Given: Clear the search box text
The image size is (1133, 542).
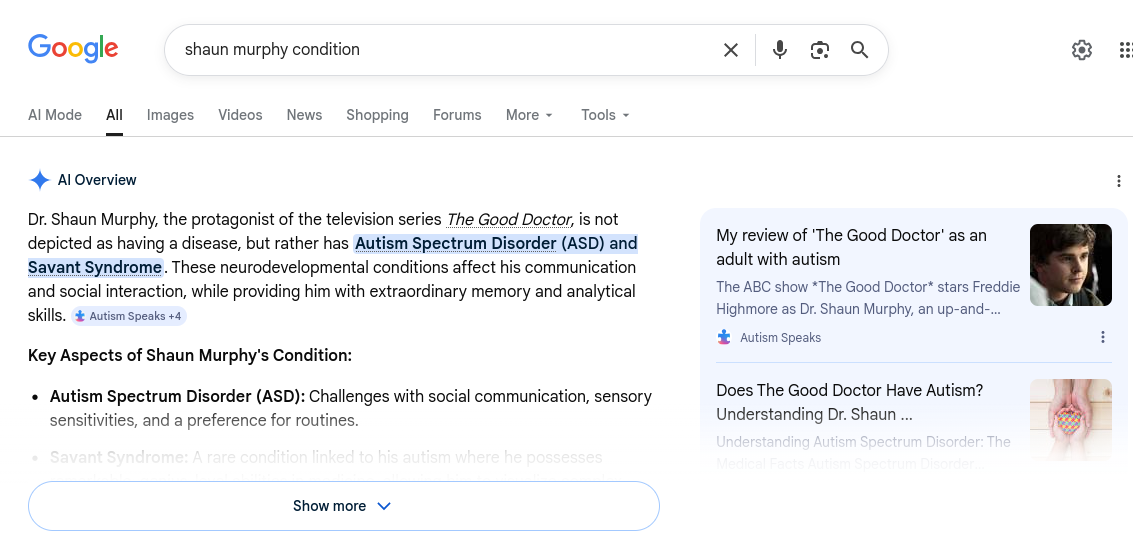Looking at the screenshot, I should (731, 50).
